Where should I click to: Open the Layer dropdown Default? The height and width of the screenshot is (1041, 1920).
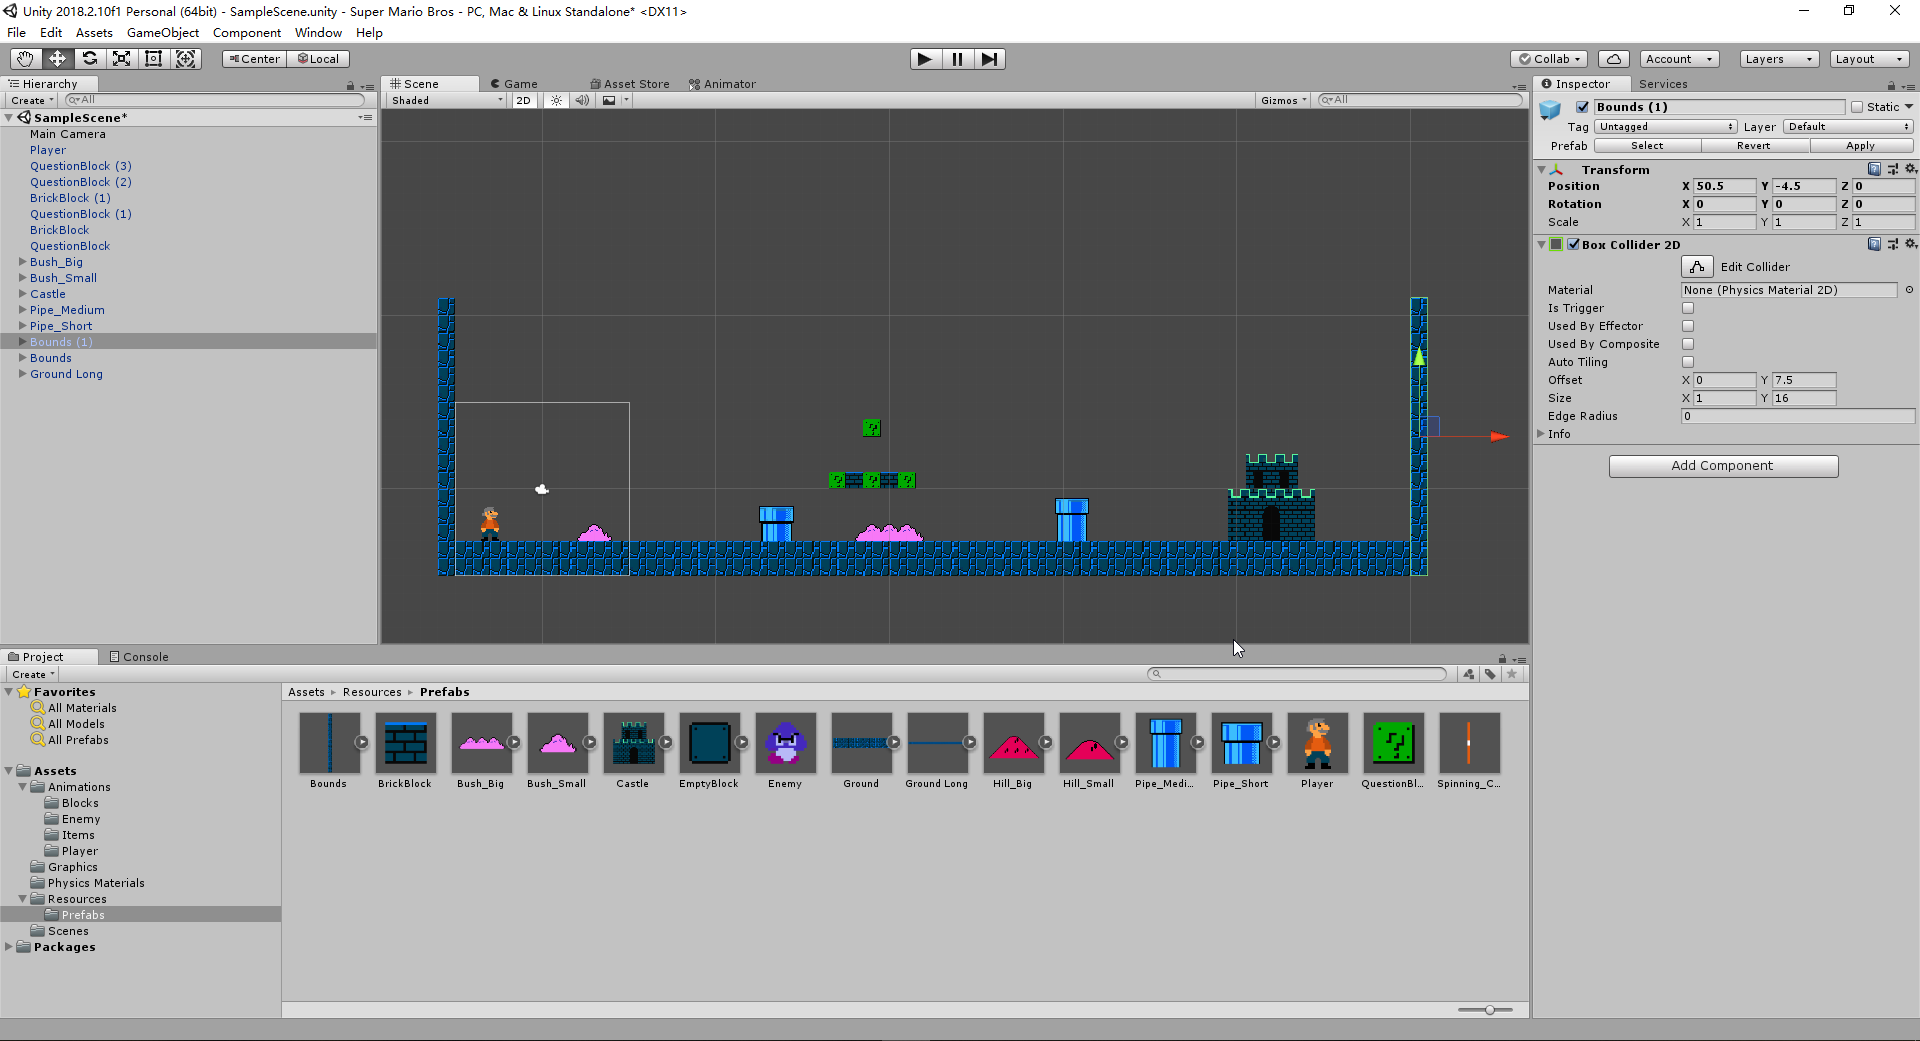[x=1849, y=127]
